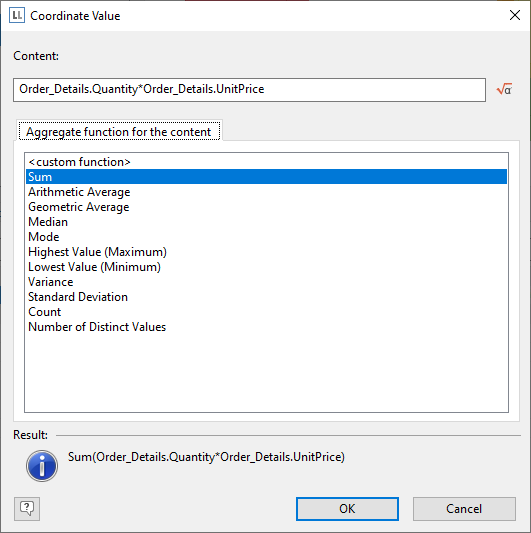
Task: Click the help question mark icon
Action: [x=27, y=509]
